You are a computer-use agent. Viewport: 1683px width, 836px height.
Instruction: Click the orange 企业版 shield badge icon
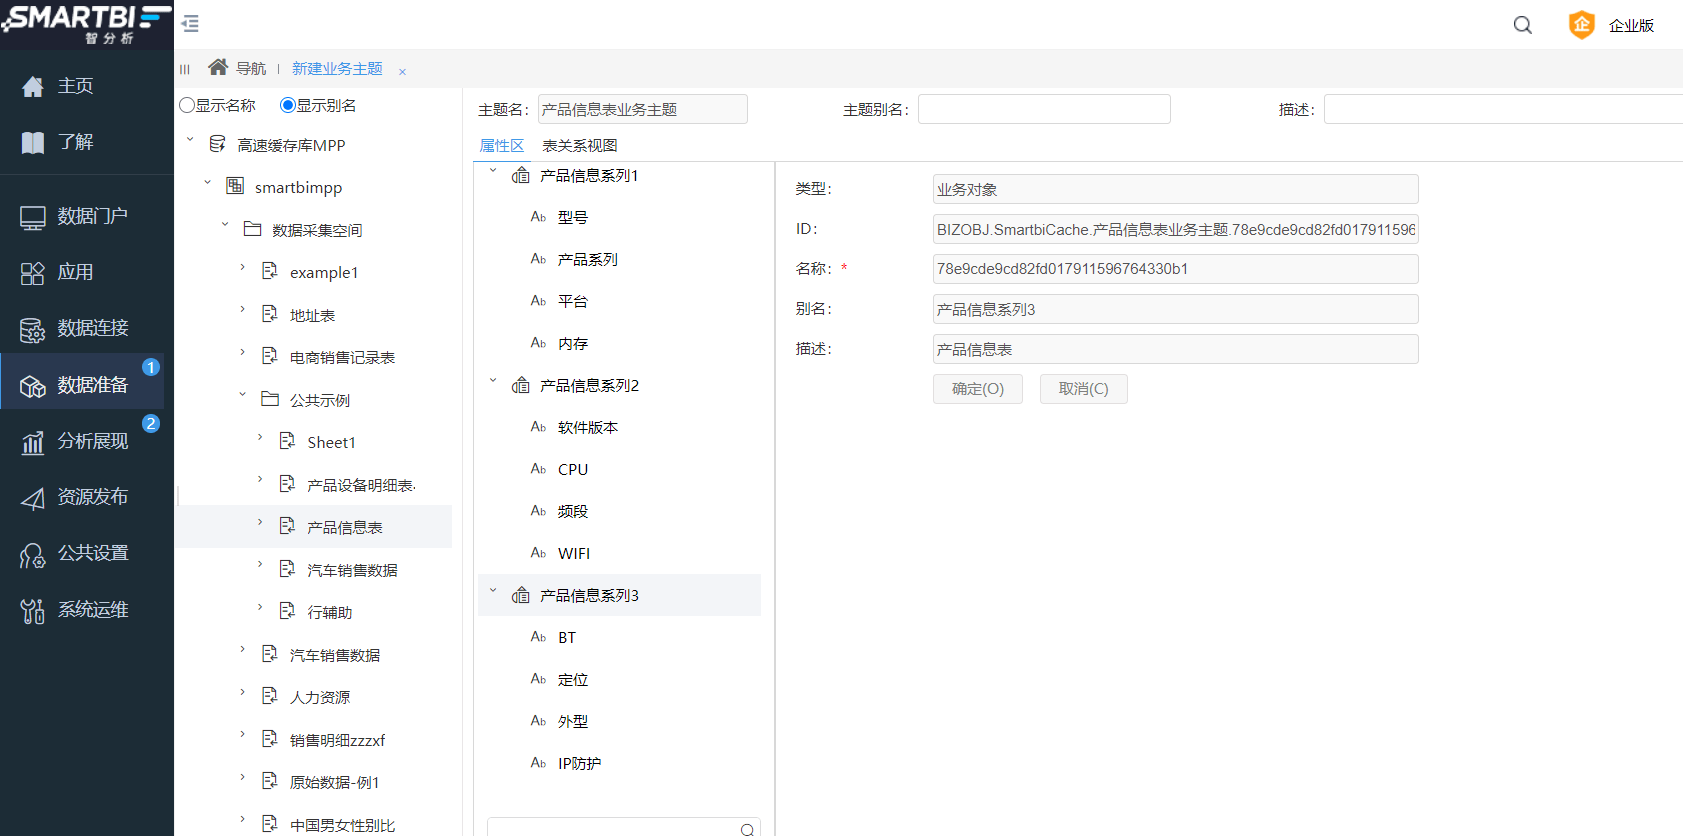coord(1581,25)
